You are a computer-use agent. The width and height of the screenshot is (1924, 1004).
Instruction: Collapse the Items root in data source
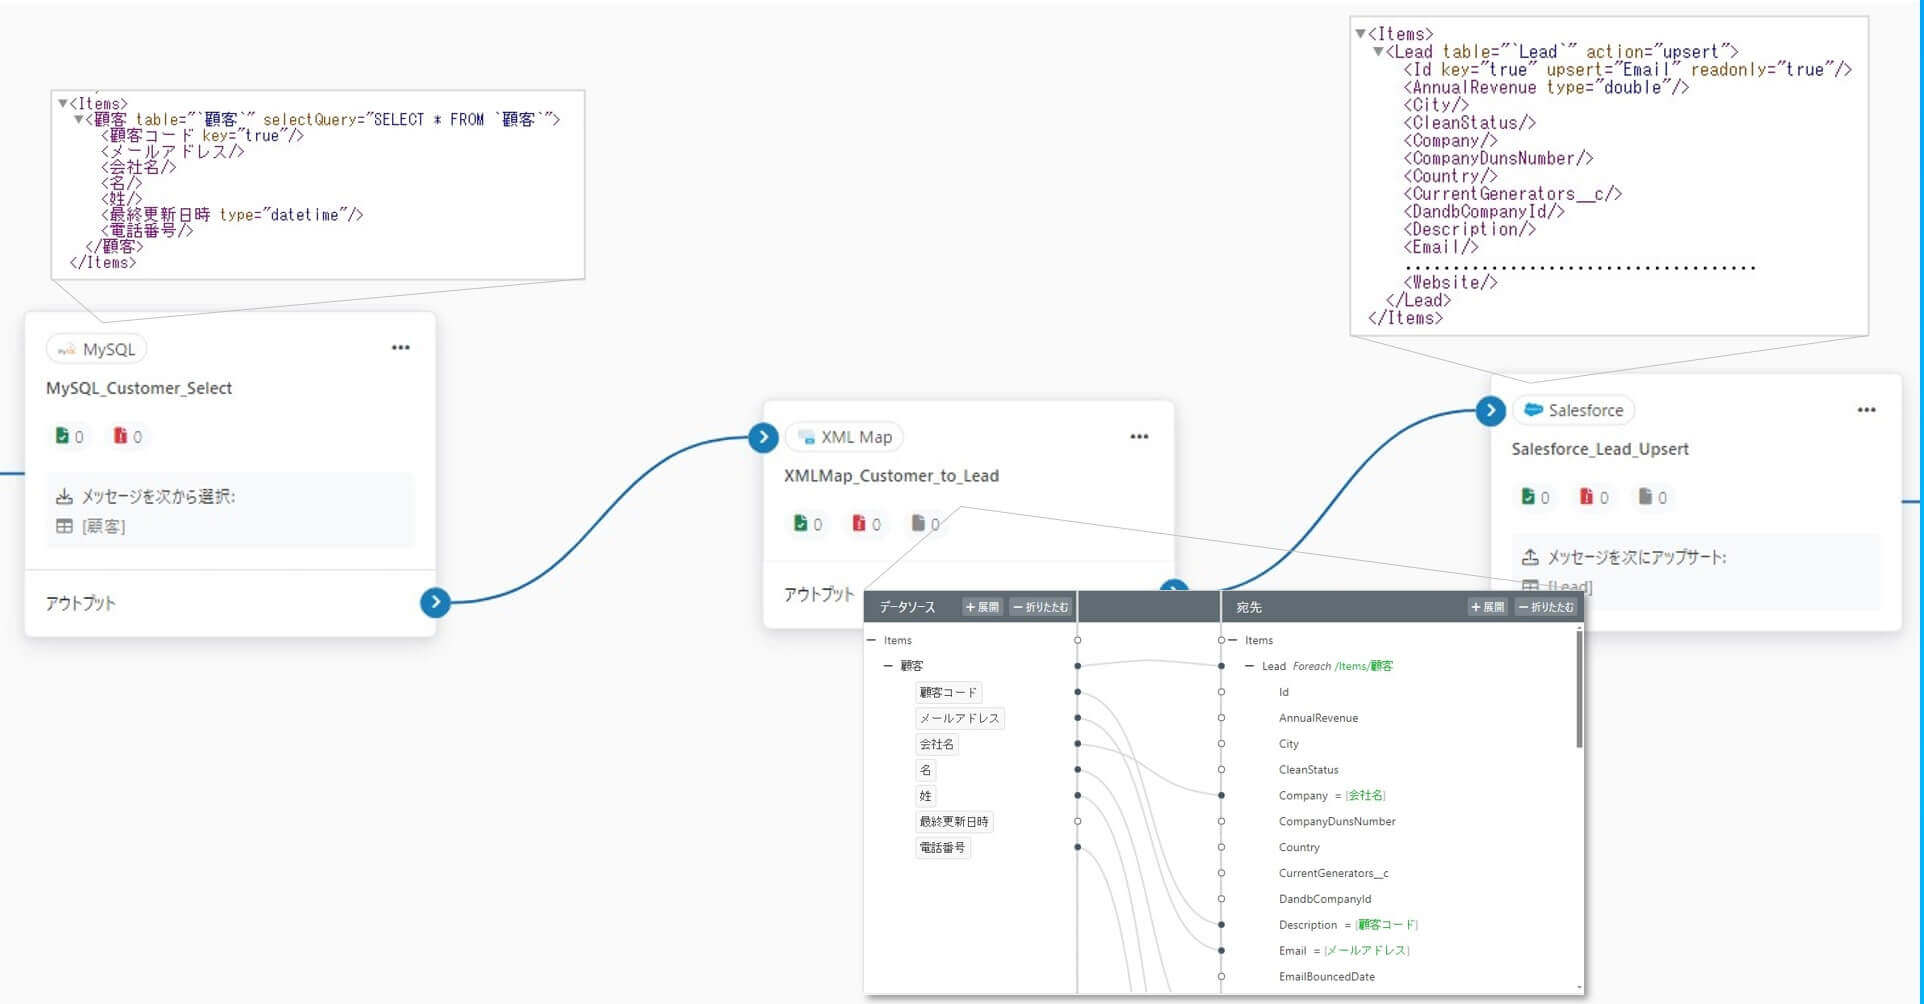(x=871, y=640)
